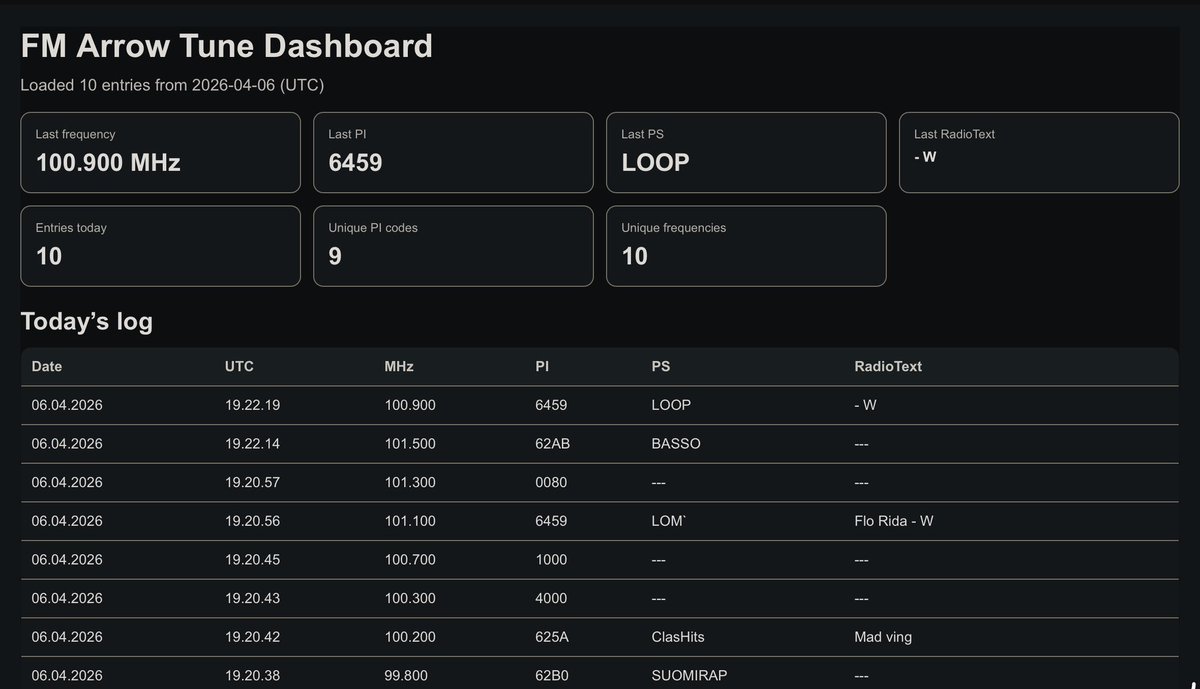Click the Date column header

47,366
